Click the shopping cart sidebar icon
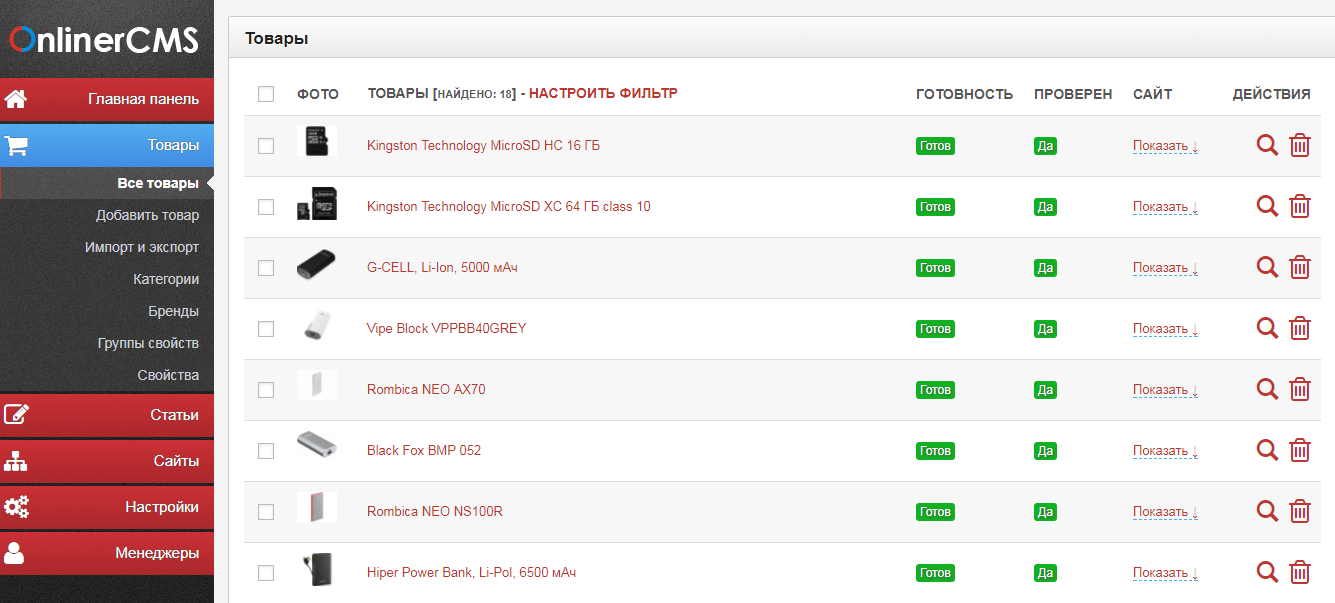 point(16,145)
